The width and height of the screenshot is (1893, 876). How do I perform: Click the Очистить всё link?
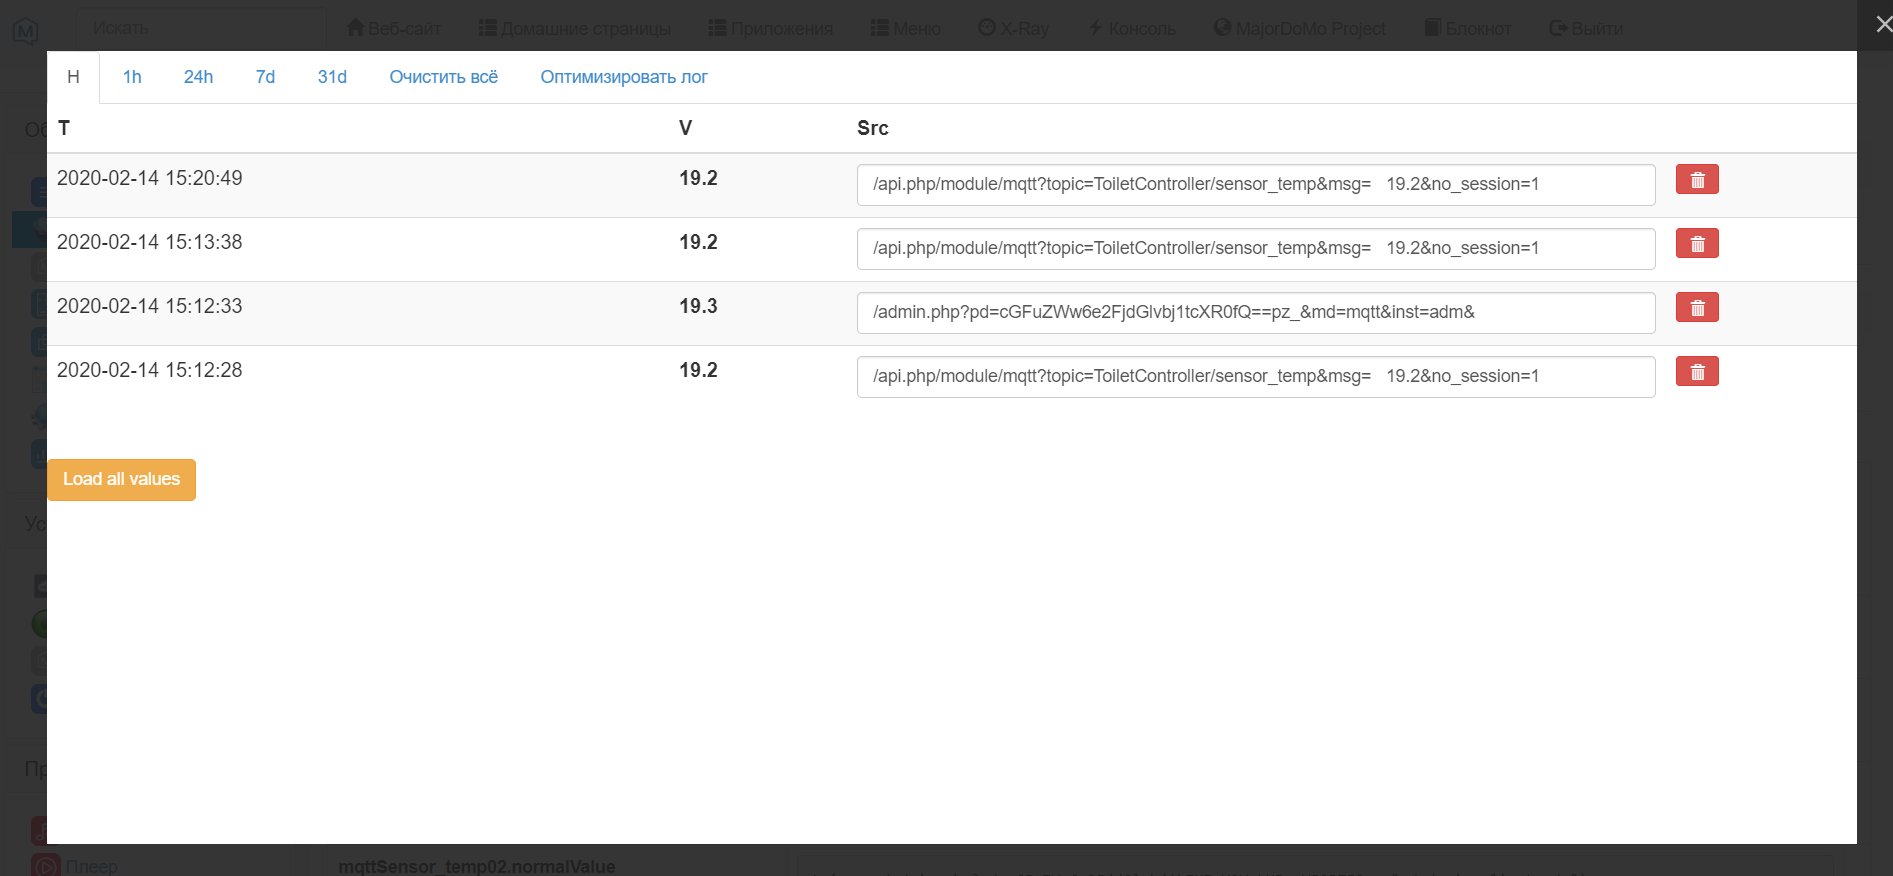point(443,77)
